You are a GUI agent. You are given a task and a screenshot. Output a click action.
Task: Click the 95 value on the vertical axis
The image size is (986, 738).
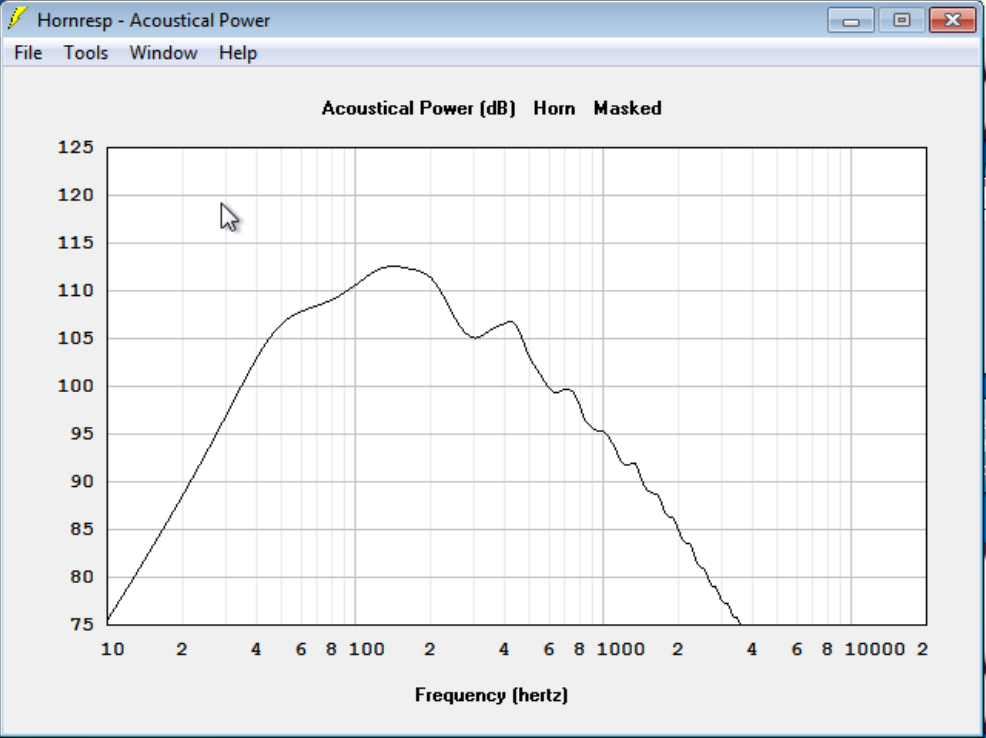coord(81,434)
